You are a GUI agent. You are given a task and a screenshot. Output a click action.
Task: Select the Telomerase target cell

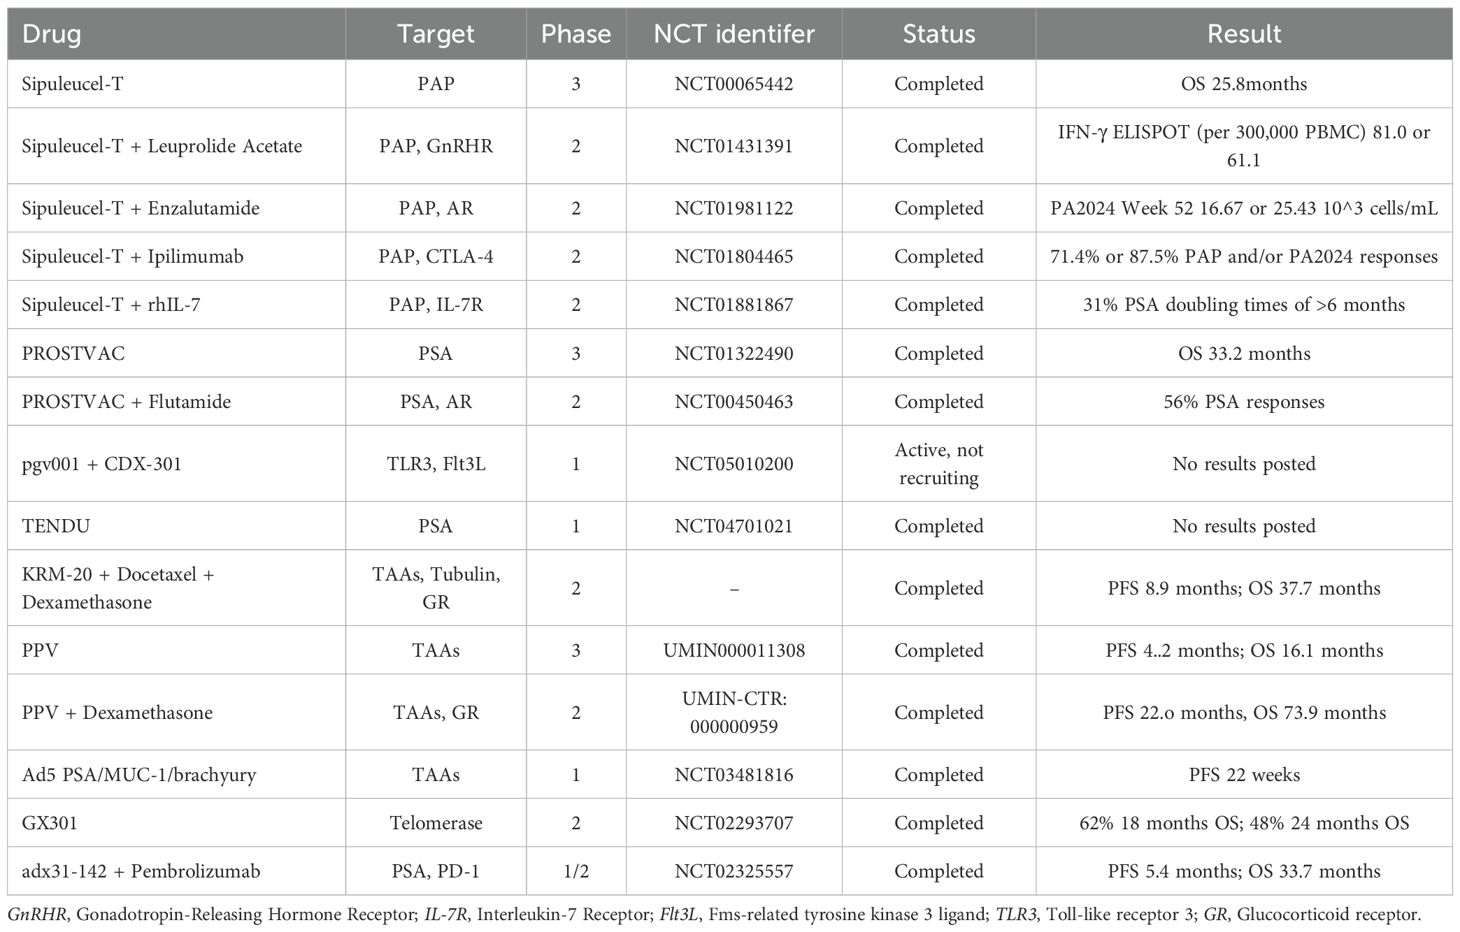(436, 824)
